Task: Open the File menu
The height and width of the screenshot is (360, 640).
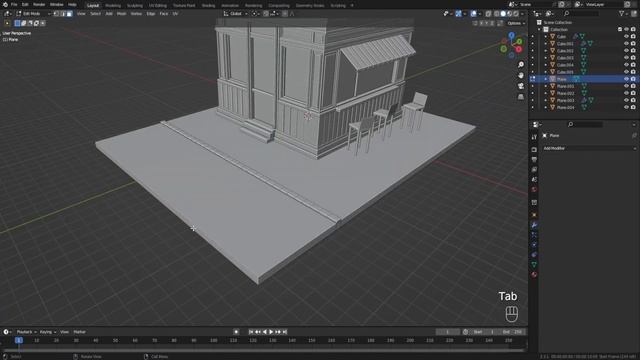Action: pos(14,4)
